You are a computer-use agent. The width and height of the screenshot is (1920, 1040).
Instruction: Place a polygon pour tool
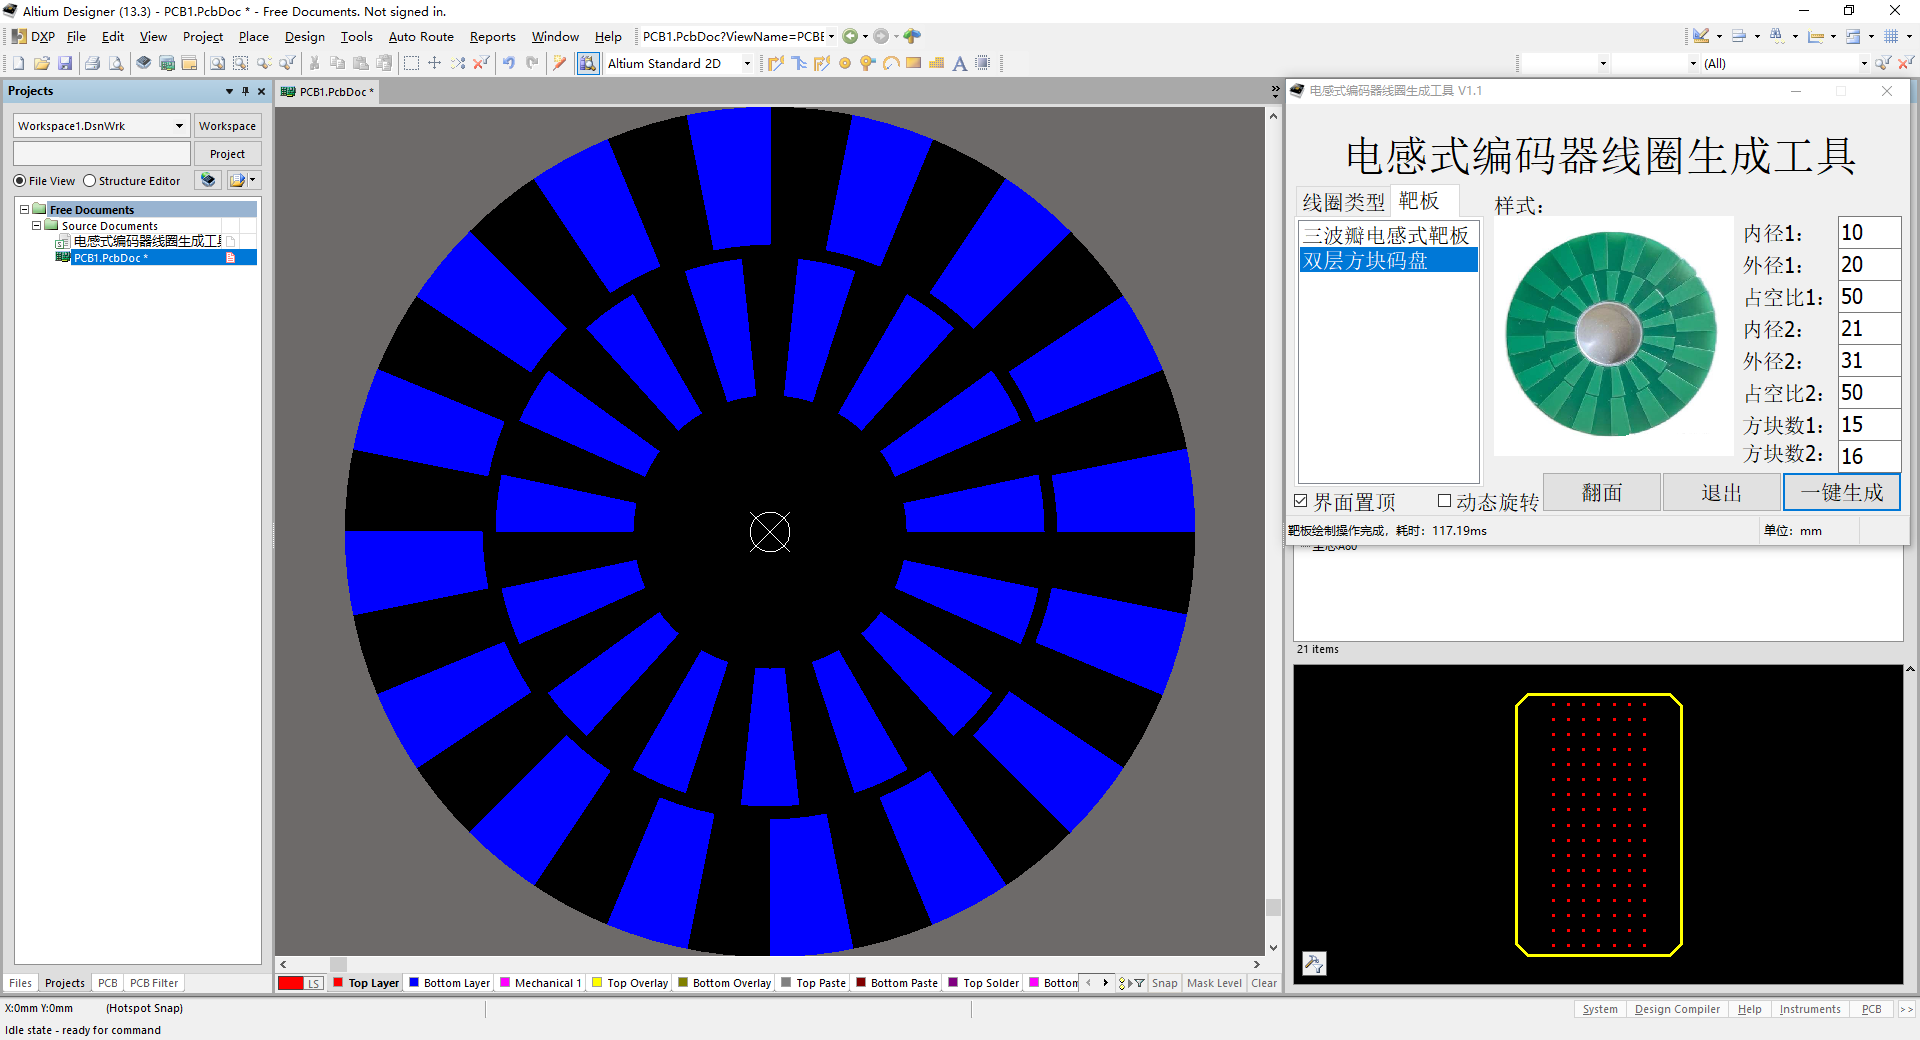(x=936, y=63)
